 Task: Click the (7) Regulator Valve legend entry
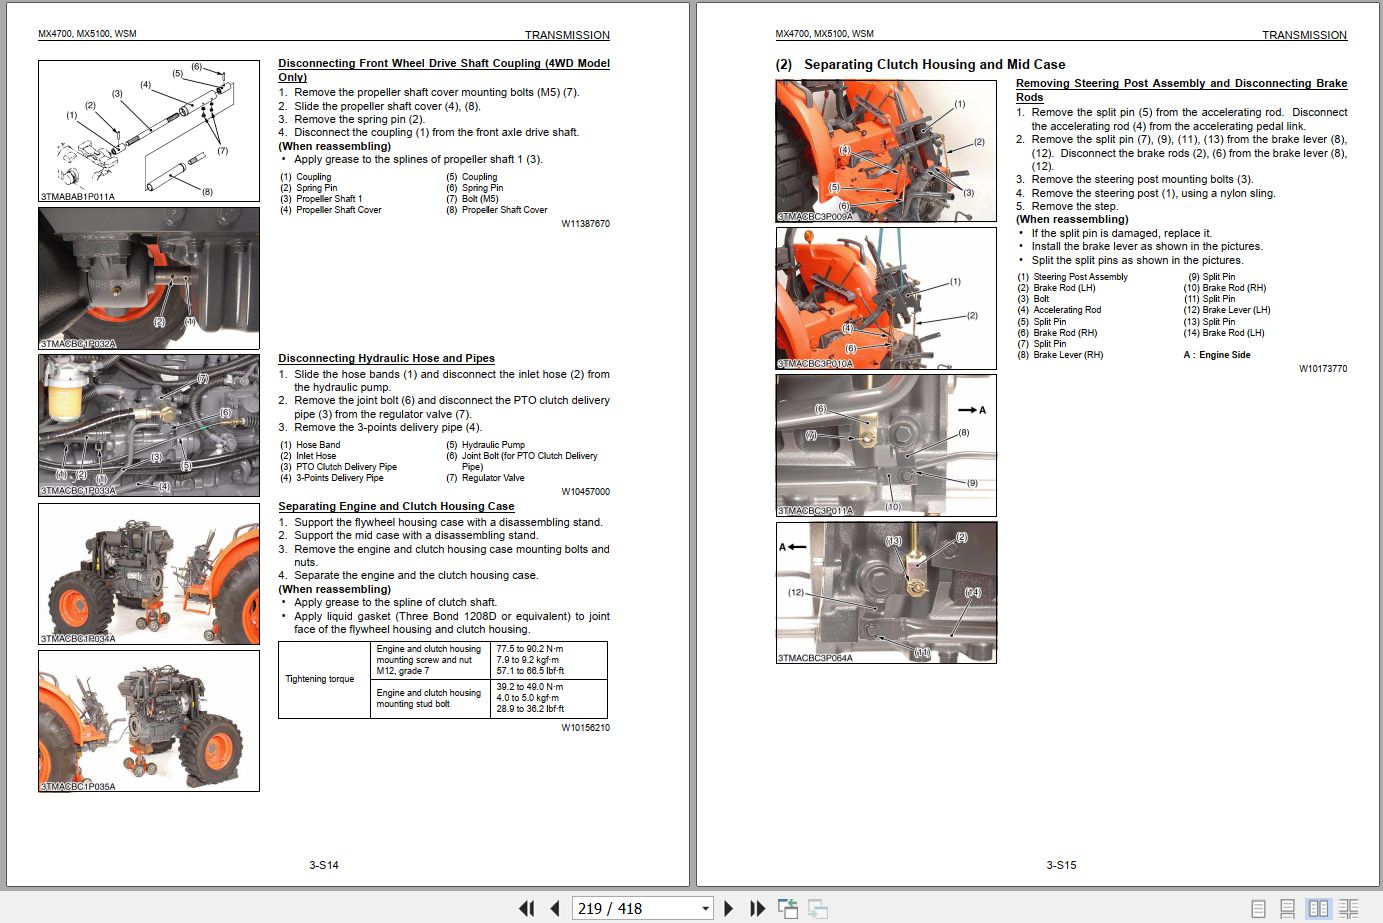(x=485, y=478)
